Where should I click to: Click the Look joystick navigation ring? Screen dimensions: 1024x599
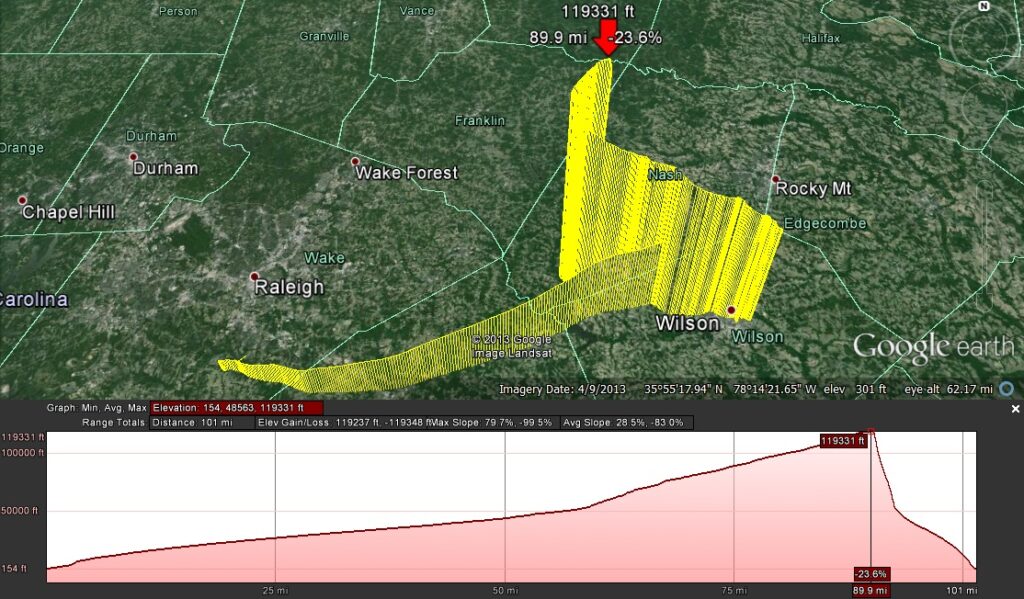click(982, 40)
